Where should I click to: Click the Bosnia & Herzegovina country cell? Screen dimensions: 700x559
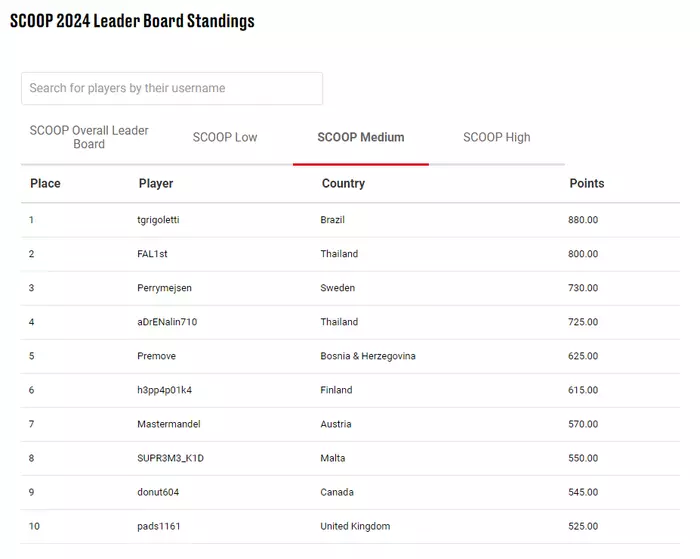click(368, 356)
